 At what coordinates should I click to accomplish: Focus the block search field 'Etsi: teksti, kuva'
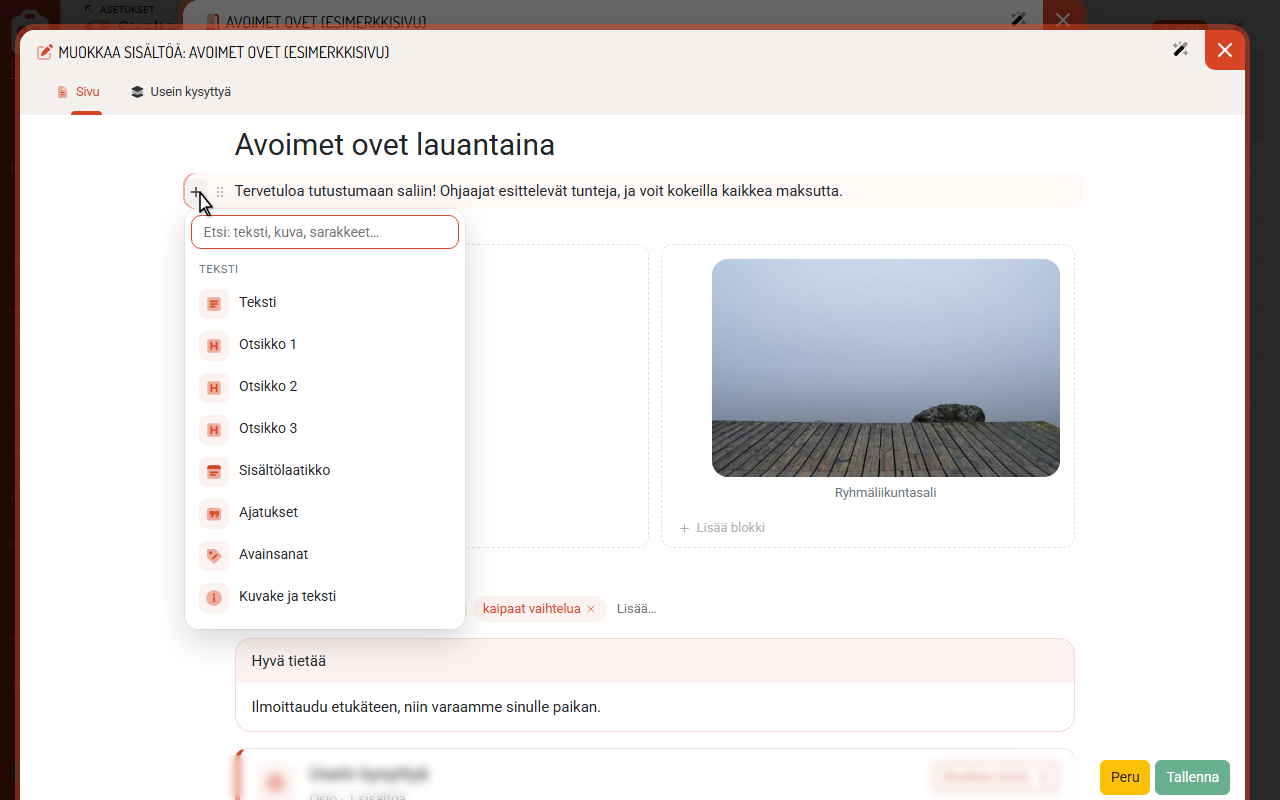[x=325, y=232]
